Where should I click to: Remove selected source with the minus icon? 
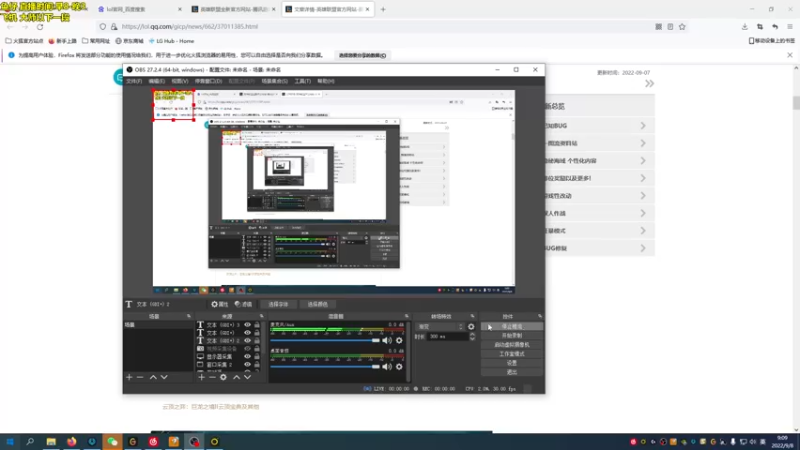pos(212,377)
